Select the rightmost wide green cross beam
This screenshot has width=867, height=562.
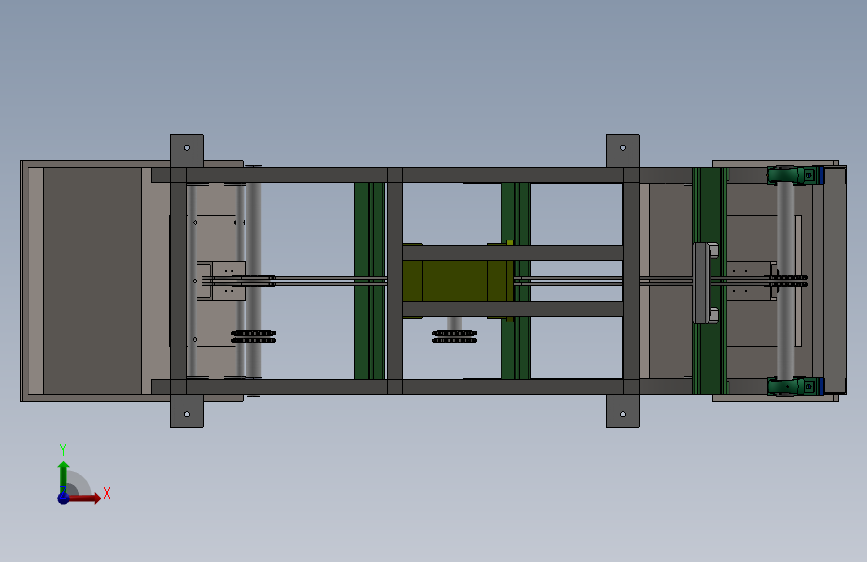pyautogui.click(x=709, y=281)
